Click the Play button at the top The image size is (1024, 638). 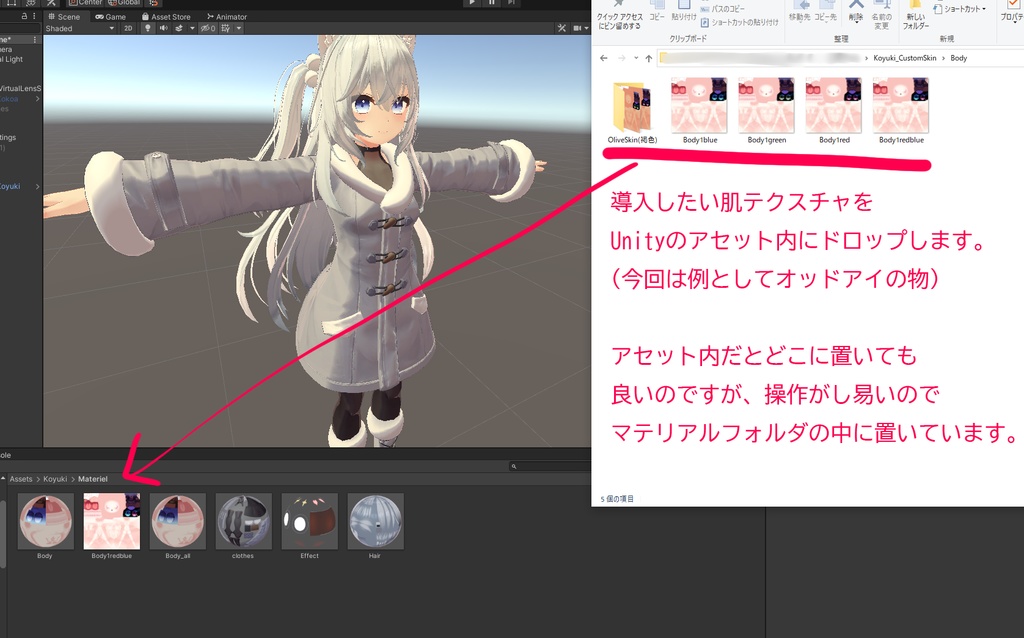tap(472, 3)
